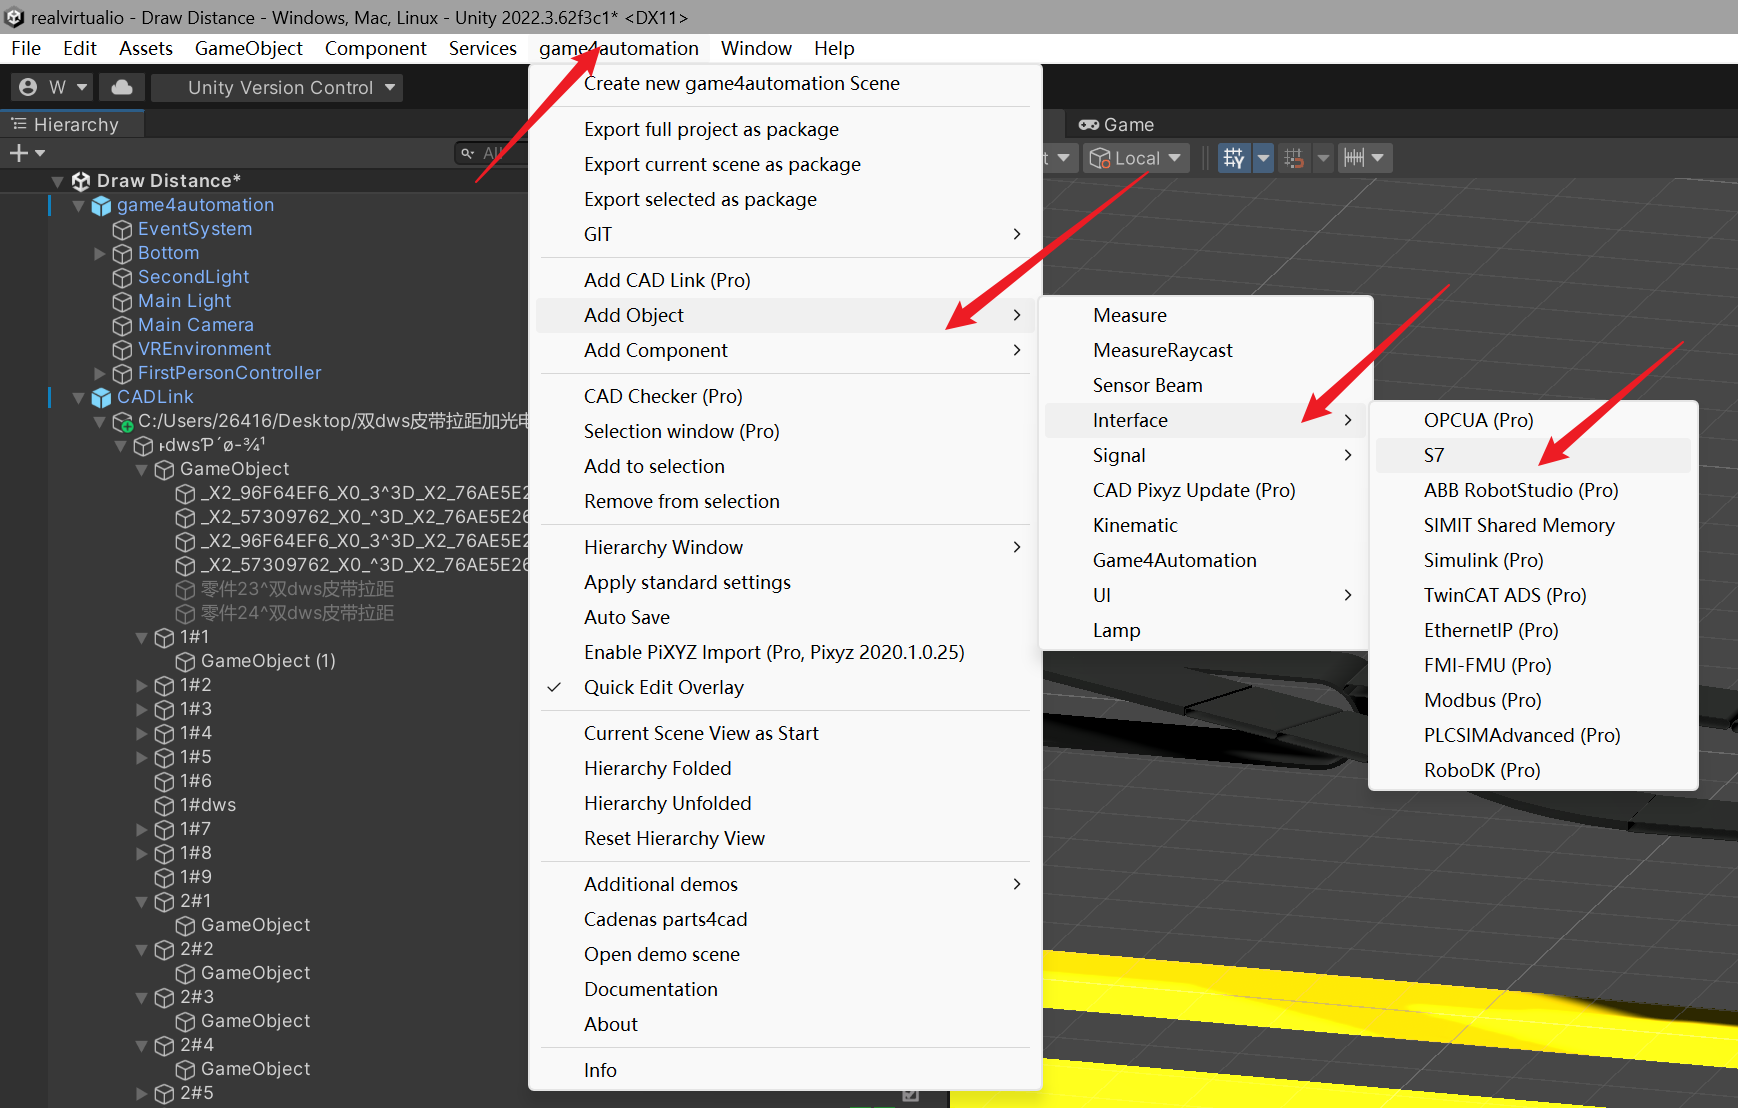
Task: Open the GIT submenu
Action: pos(785,234)
